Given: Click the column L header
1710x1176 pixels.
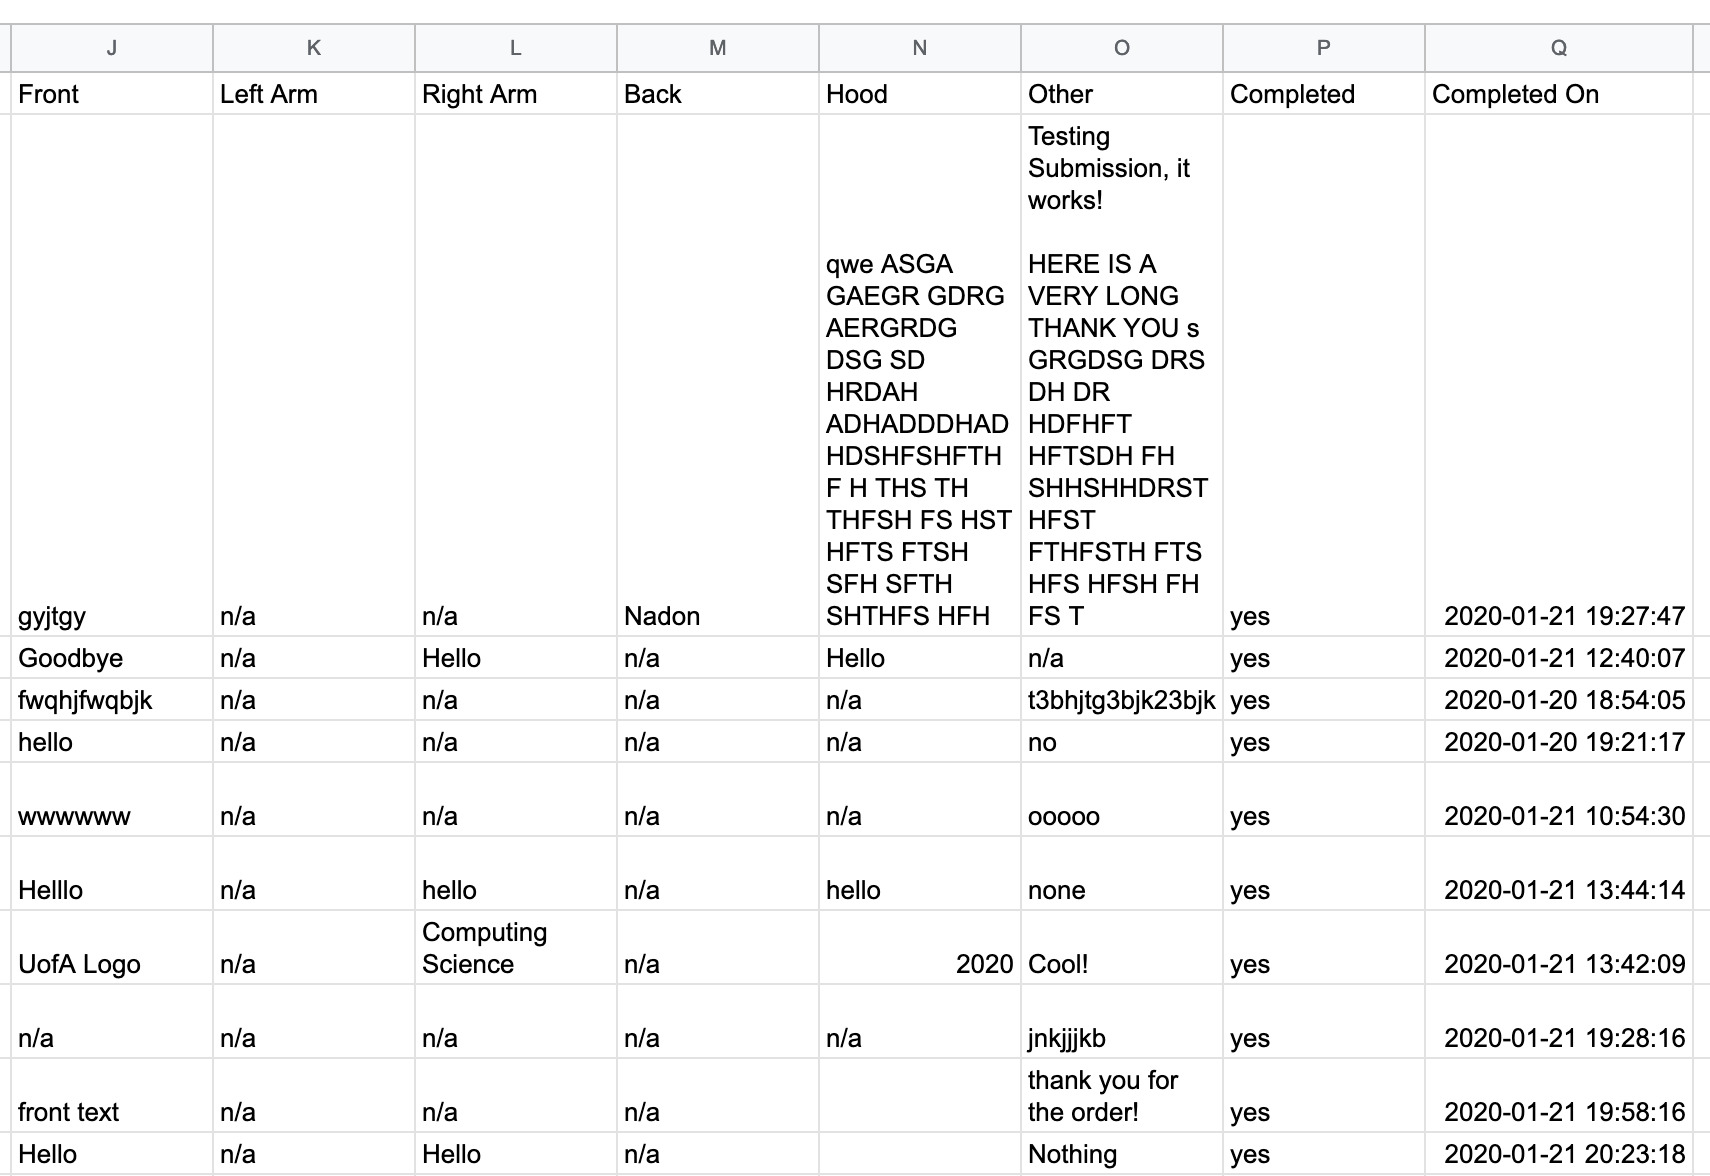Looking at the screenshot, I should point(516,48).
